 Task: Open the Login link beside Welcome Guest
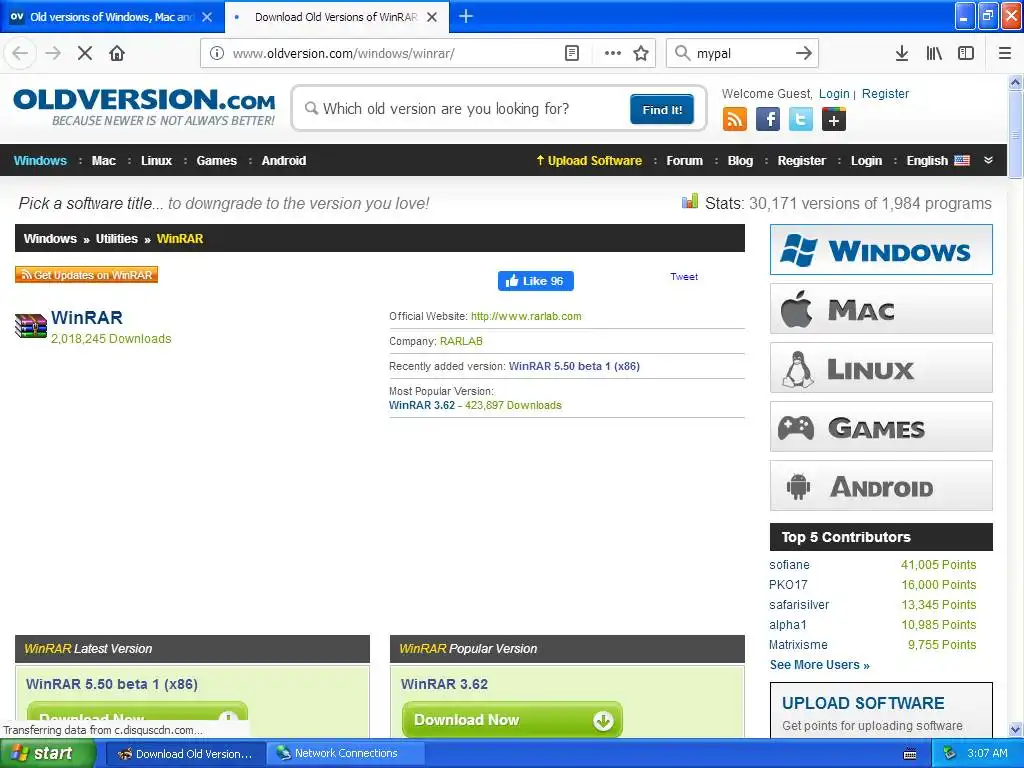click(834, 93)
